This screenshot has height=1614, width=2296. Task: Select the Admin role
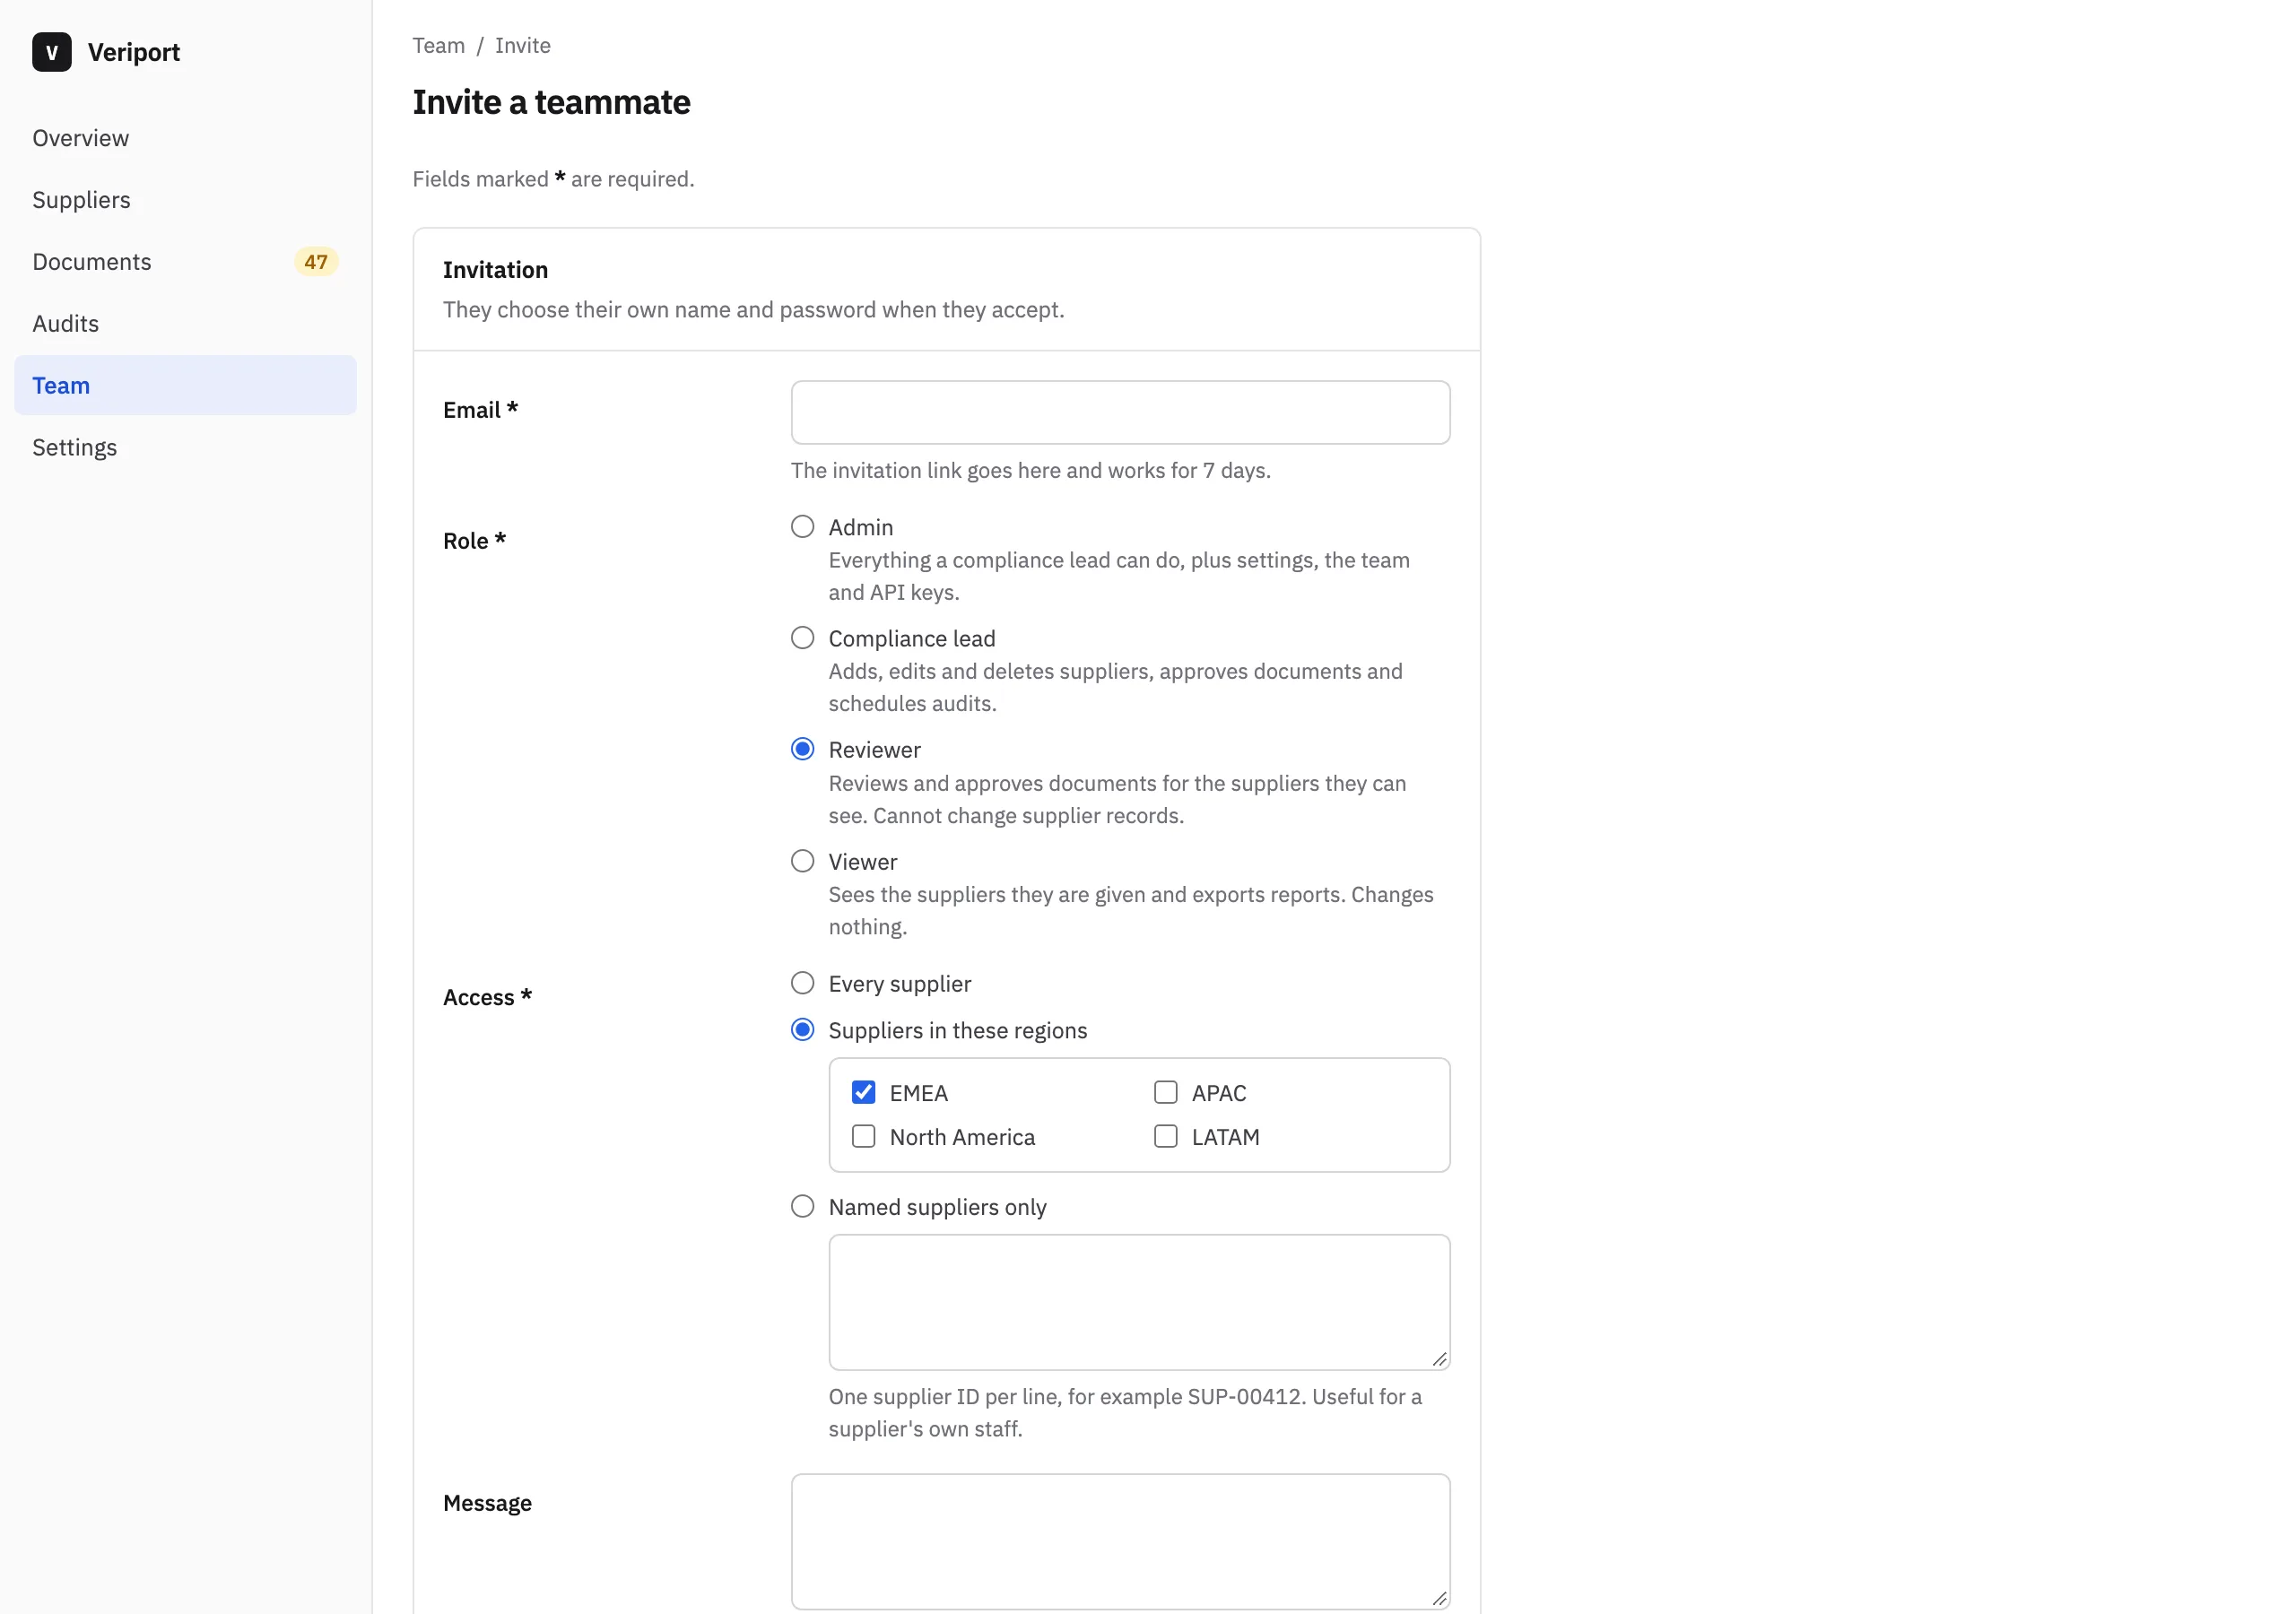point(802,527)
